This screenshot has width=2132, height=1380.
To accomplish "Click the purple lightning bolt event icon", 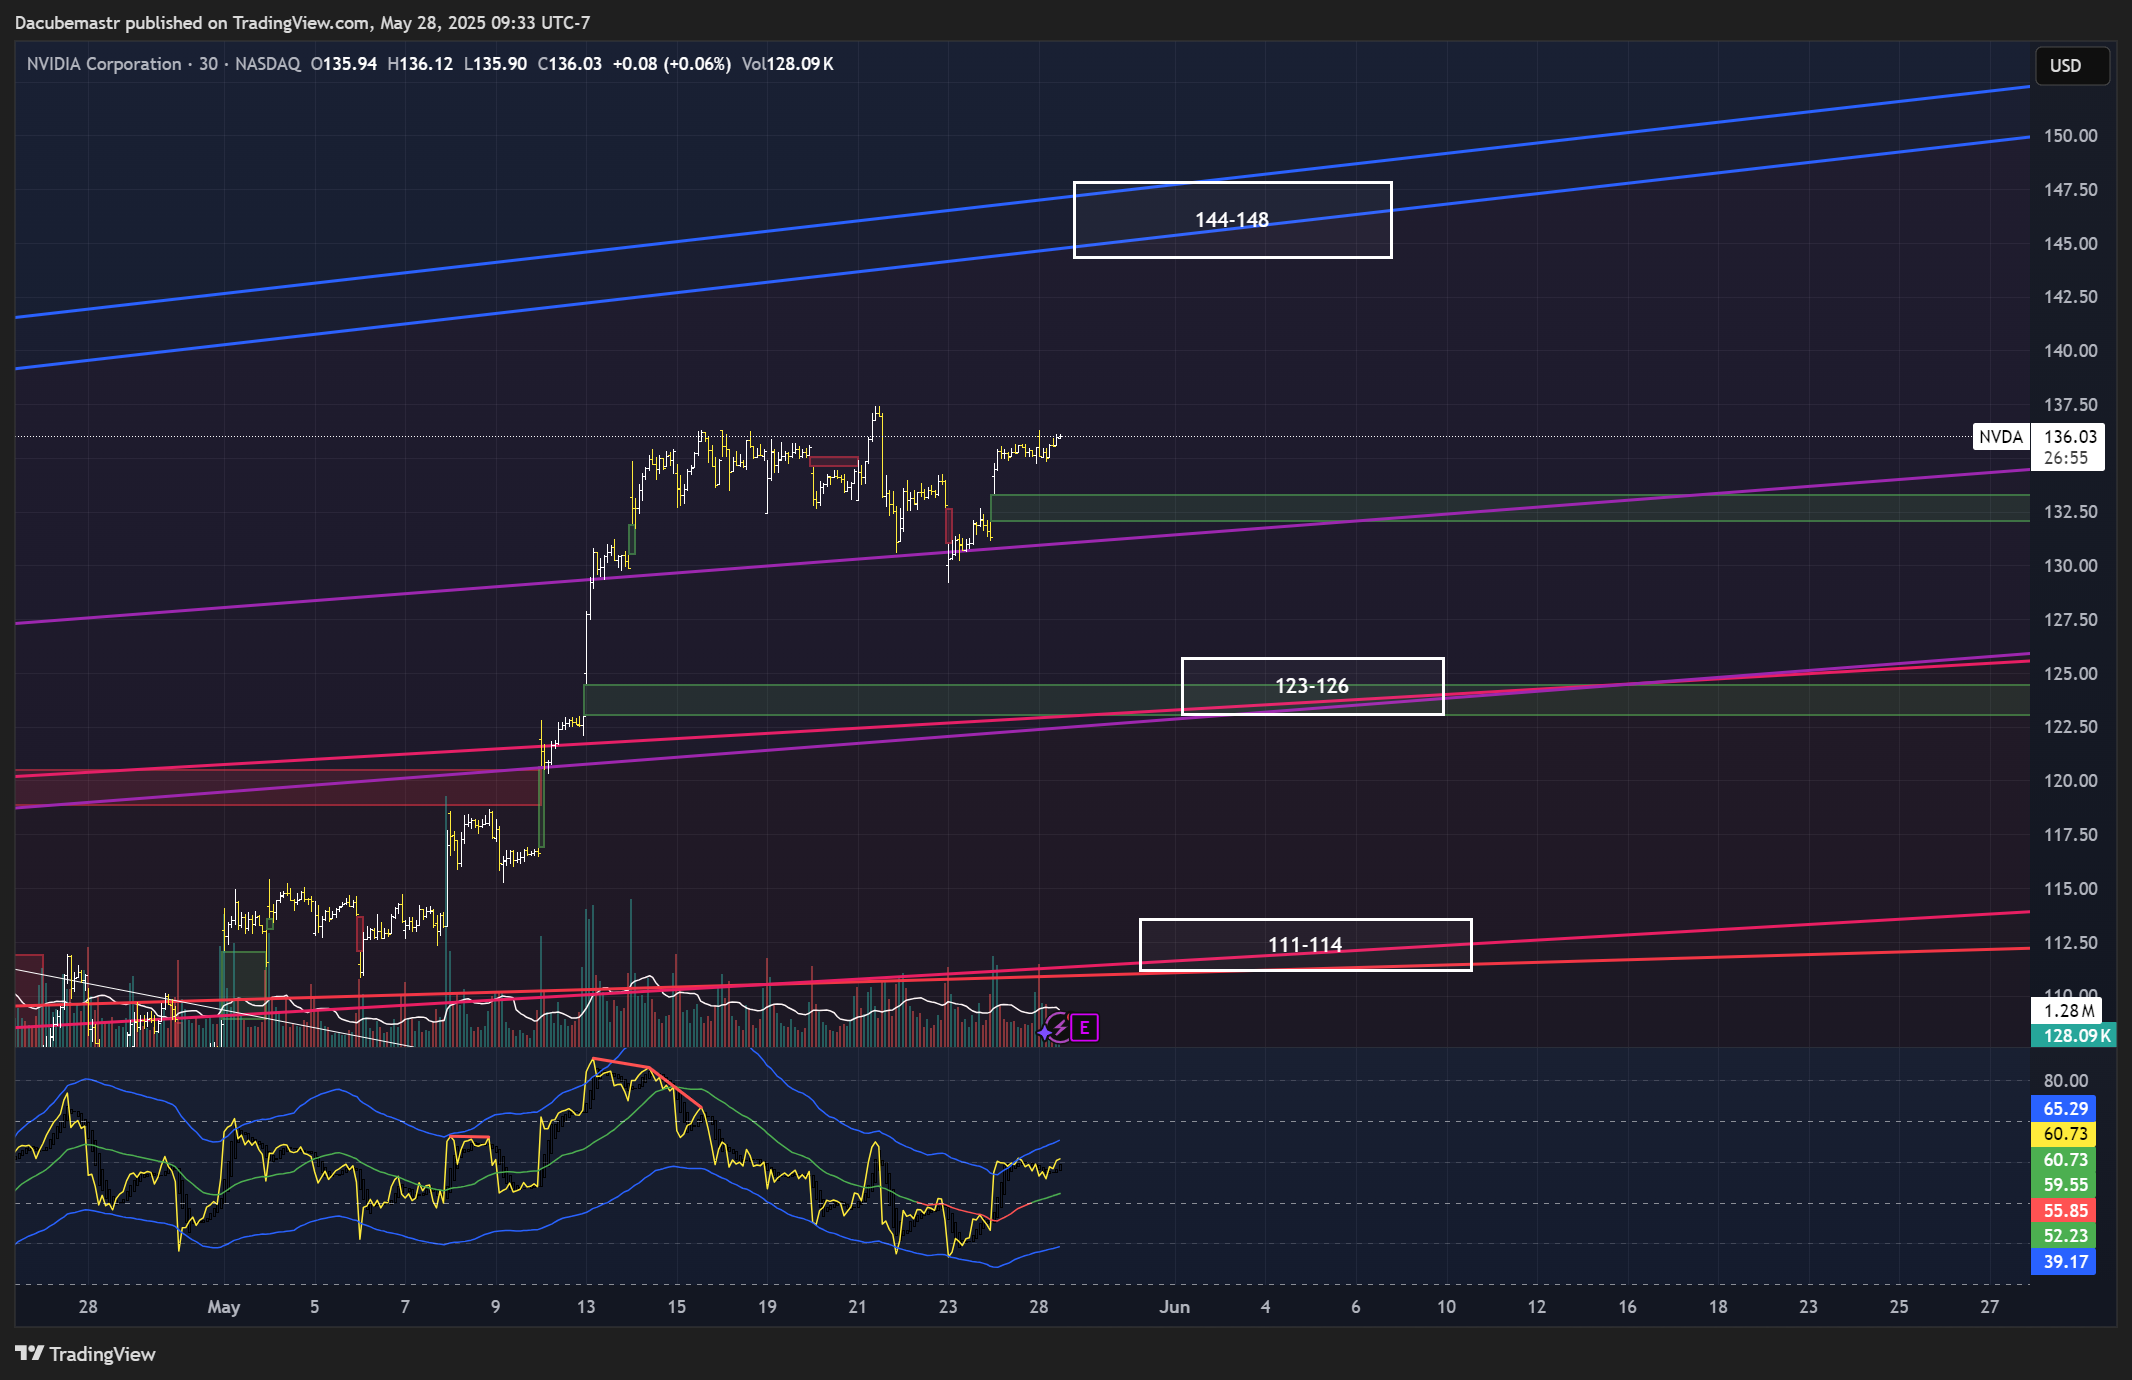I will [x=1061, y=1027].
